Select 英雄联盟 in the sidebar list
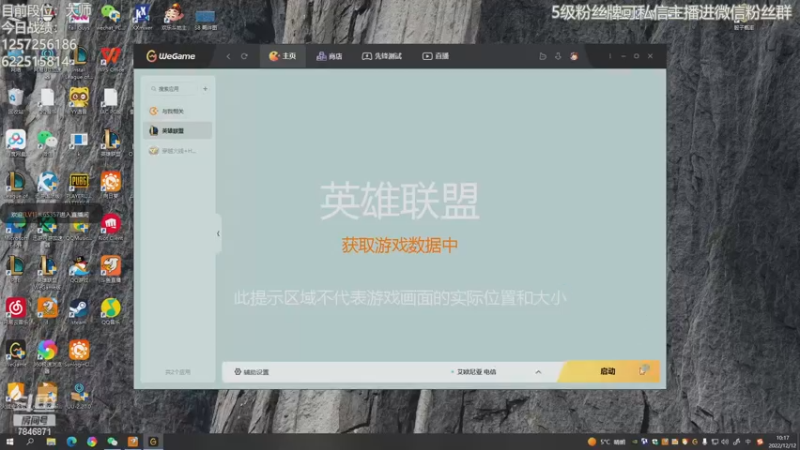The height and width of the screenshot is (450, 800). [x=178, y=131]
